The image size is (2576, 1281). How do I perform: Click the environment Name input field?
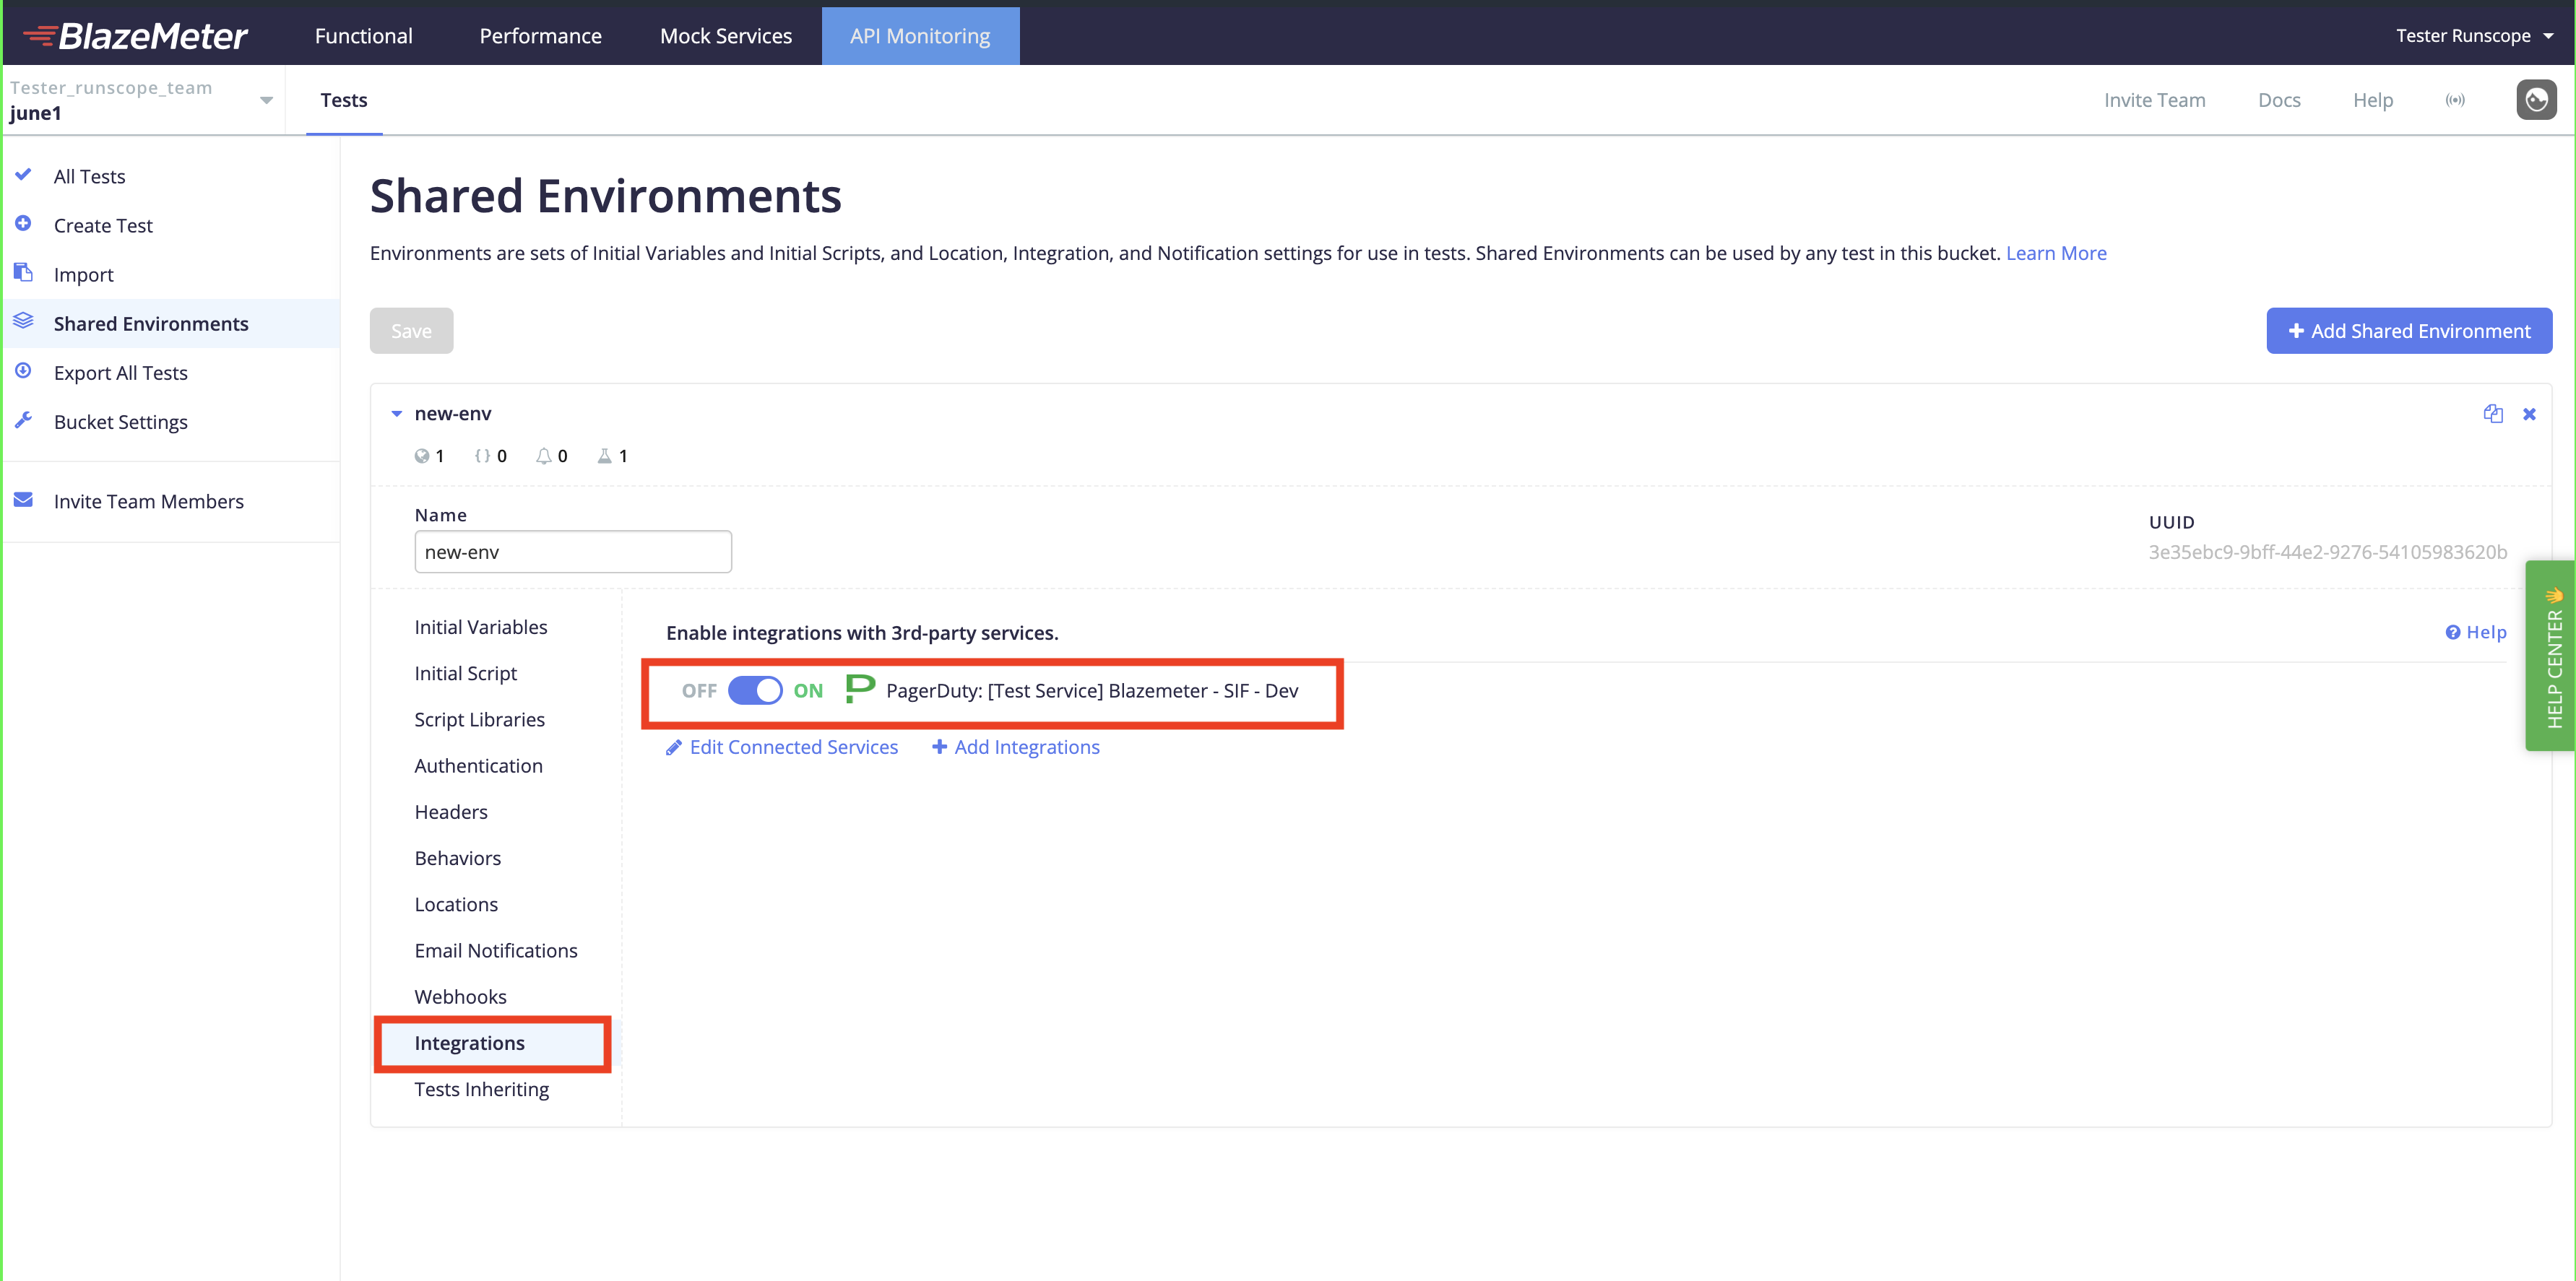573,552
